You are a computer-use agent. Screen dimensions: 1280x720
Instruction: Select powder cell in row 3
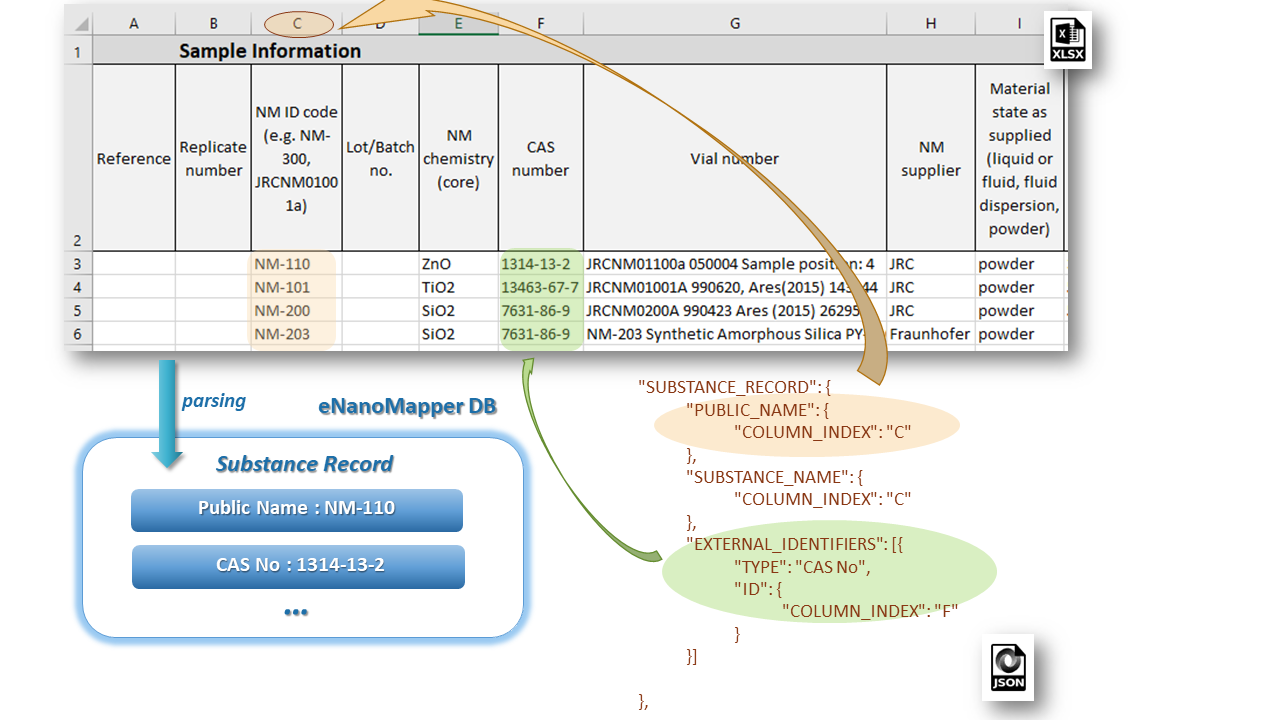point(1020,264)
